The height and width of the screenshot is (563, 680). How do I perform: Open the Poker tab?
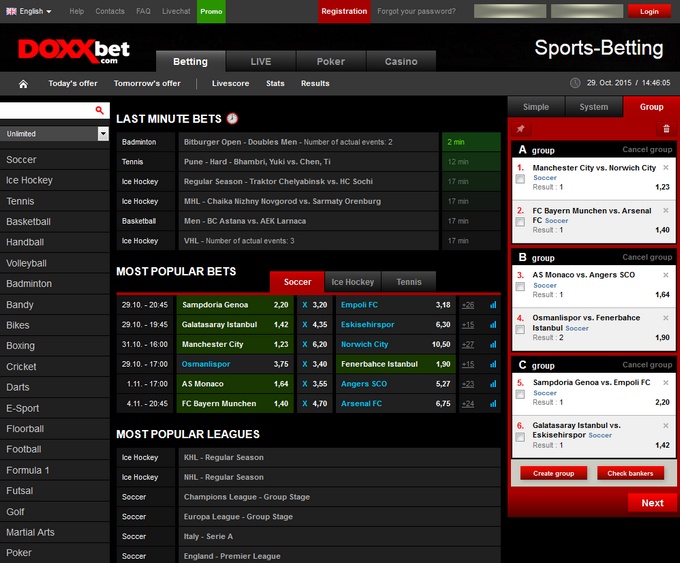pyautogui.click(x=331, y=61)
